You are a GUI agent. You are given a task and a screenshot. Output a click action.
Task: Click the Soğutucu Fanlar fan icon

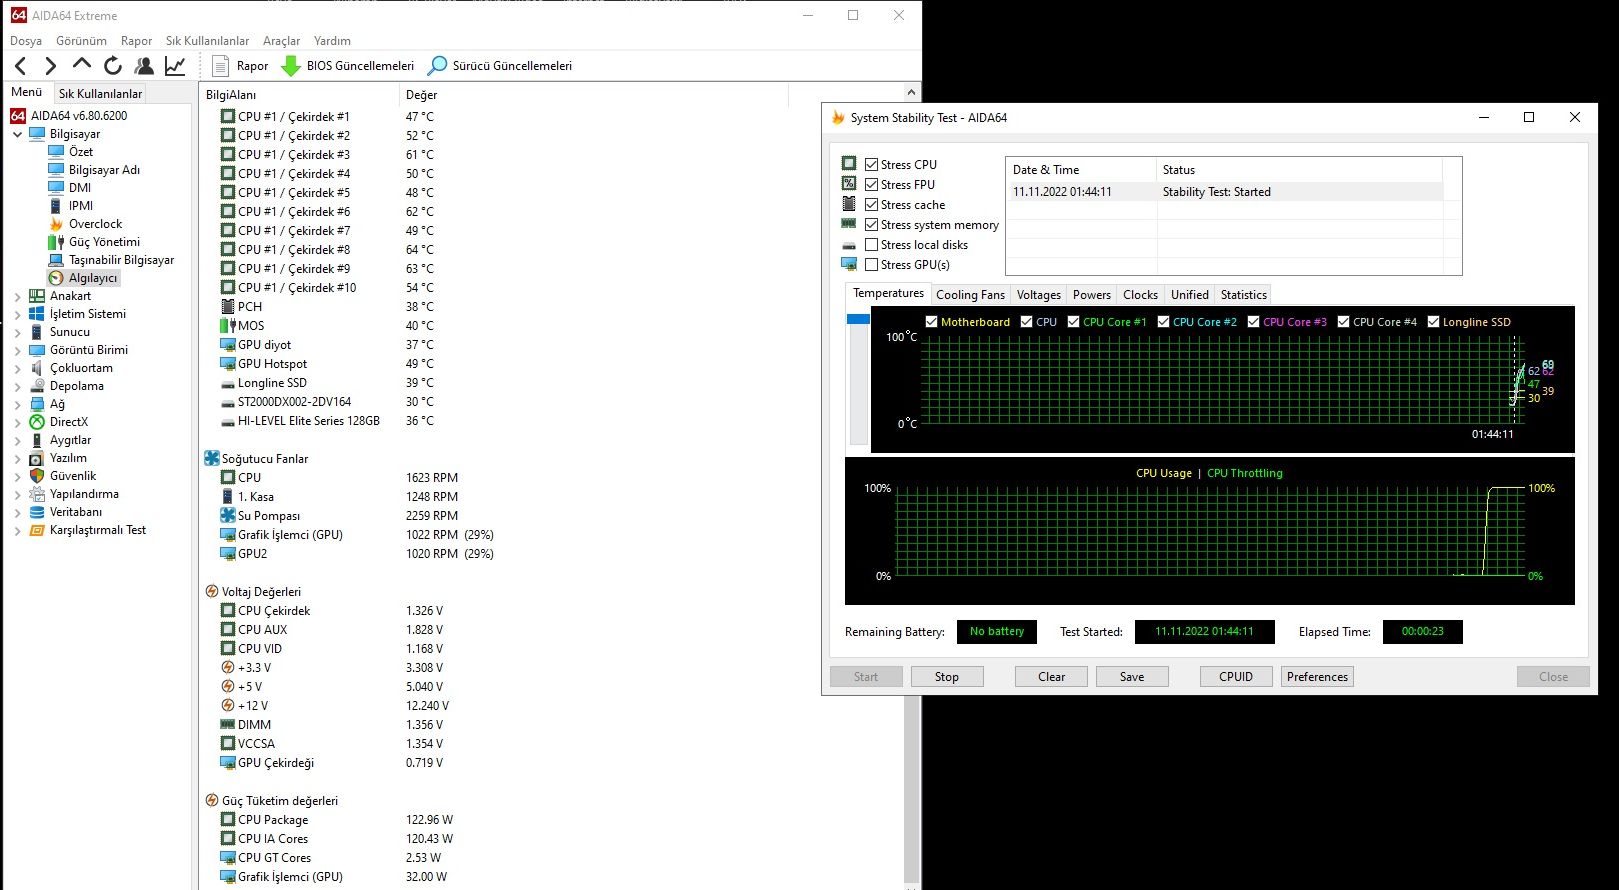click(212, 459)
